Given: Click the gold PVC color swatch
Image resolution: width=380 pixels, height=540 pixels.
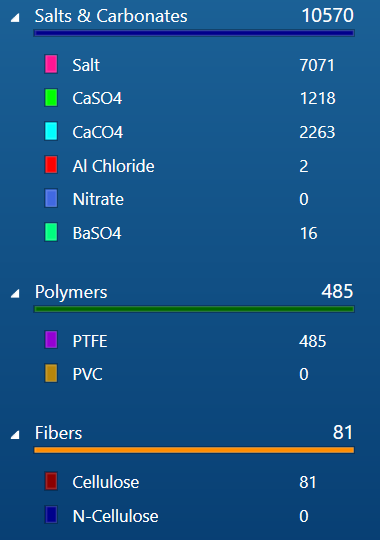Looking at the screenshot, I should click(51, 373).
